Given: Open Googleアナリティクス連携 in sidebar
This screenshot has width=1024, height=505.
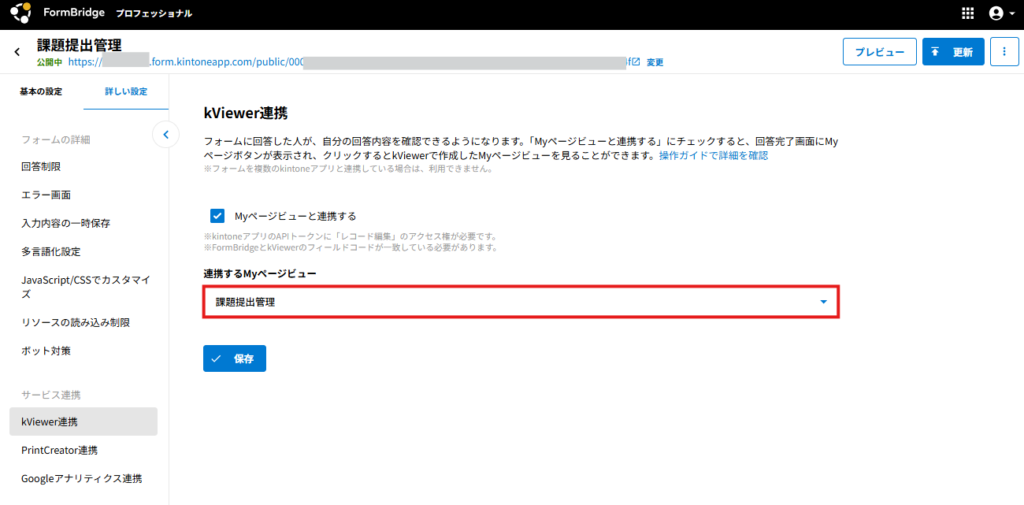Looking at the screenshot, I should pyautogui.click(x=81, y=479).
